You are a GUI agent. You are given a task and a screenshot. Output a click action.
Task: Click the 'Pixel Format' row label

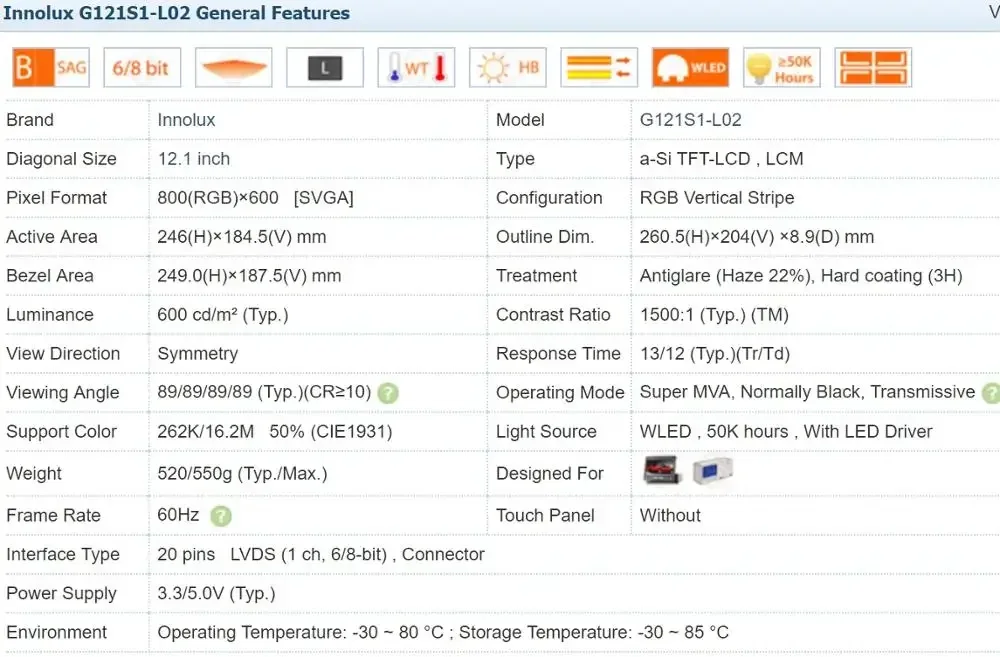coord(56,198)
